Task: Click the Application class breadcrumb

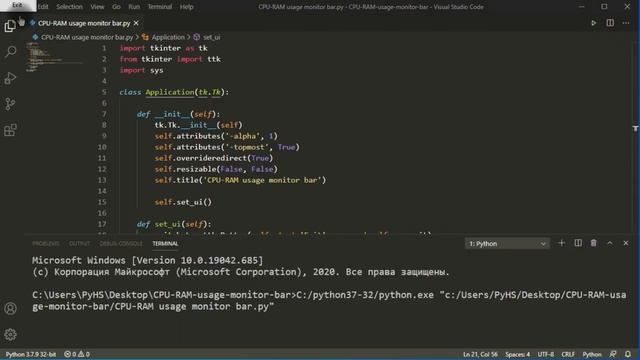Action: tap(168, 37)
